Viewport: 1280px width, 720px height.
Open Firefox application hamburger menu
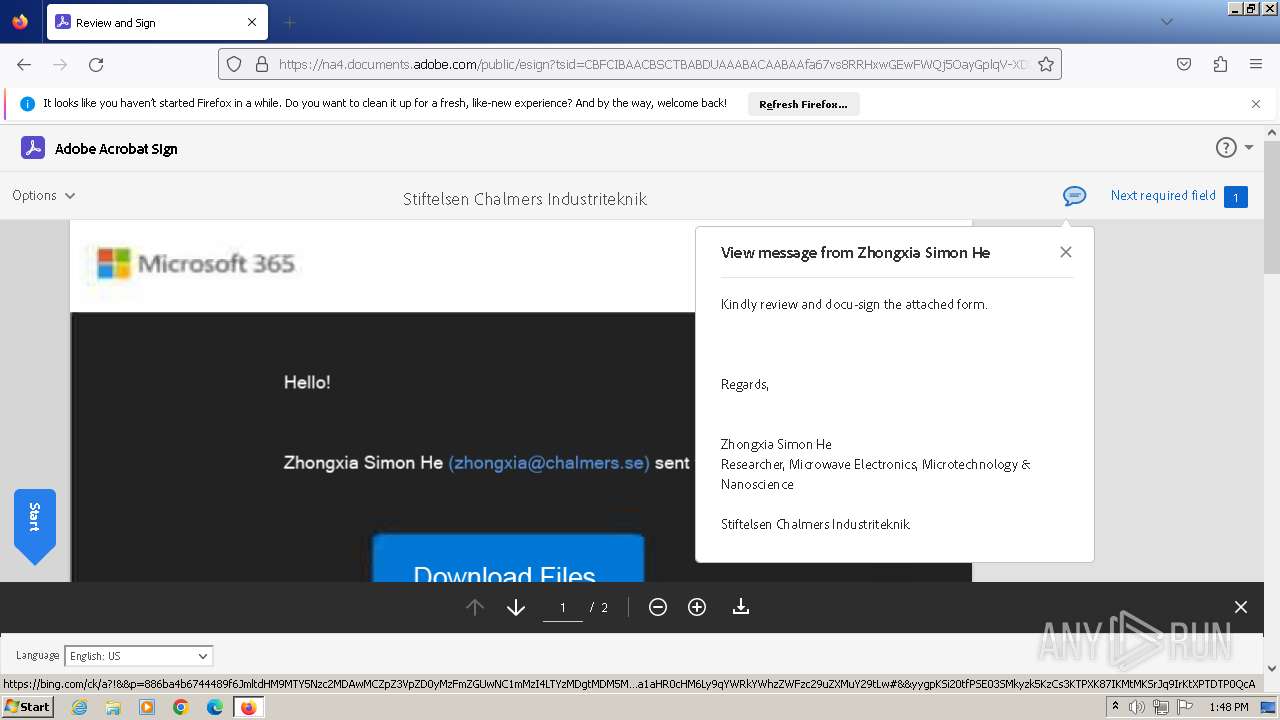pyautogui.click(x=1256, y=64)
